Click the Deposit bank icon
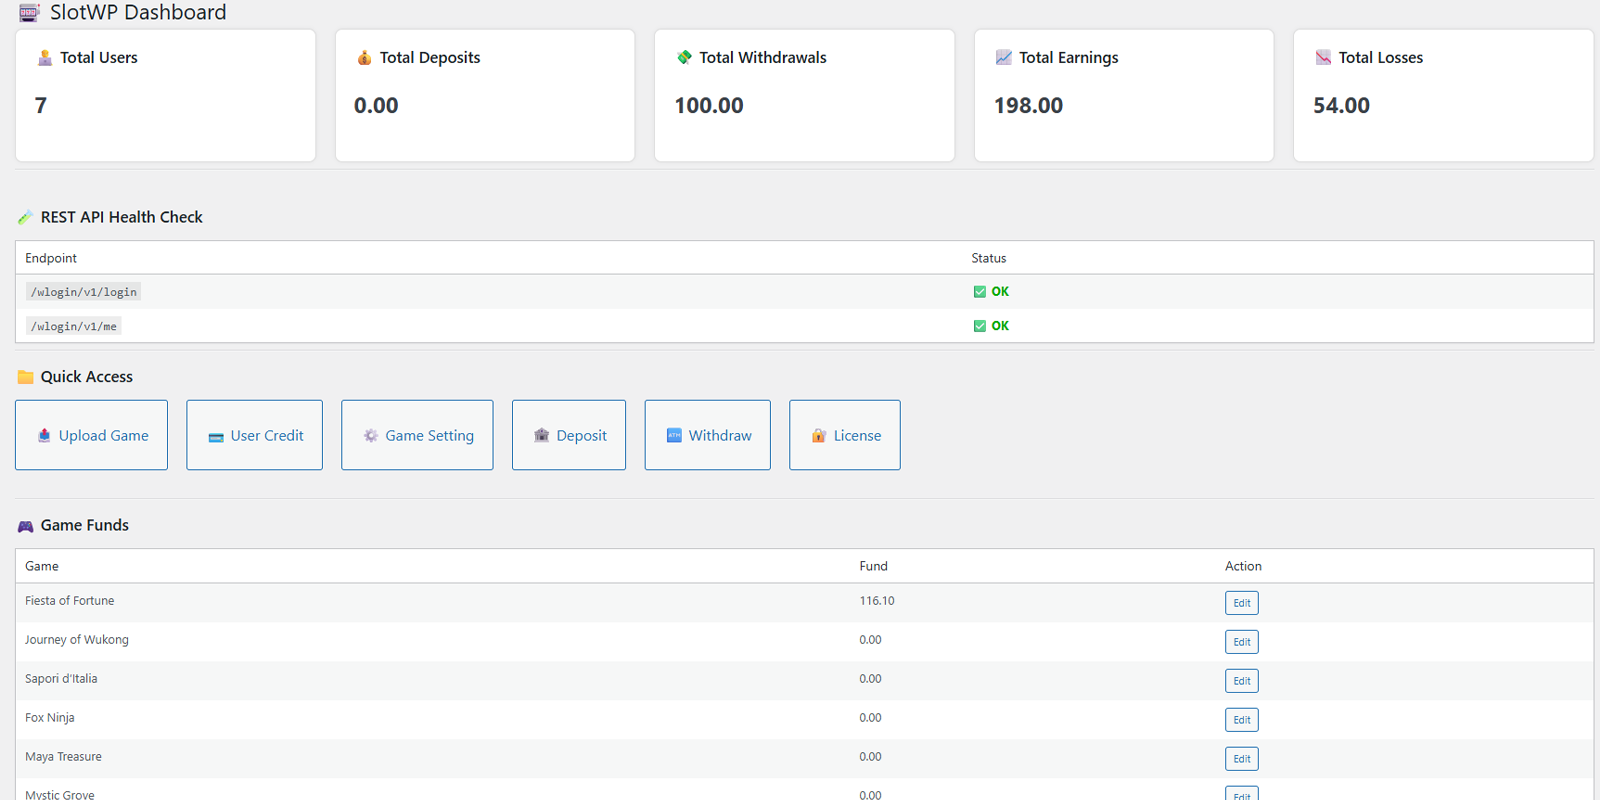 [542, 436]
